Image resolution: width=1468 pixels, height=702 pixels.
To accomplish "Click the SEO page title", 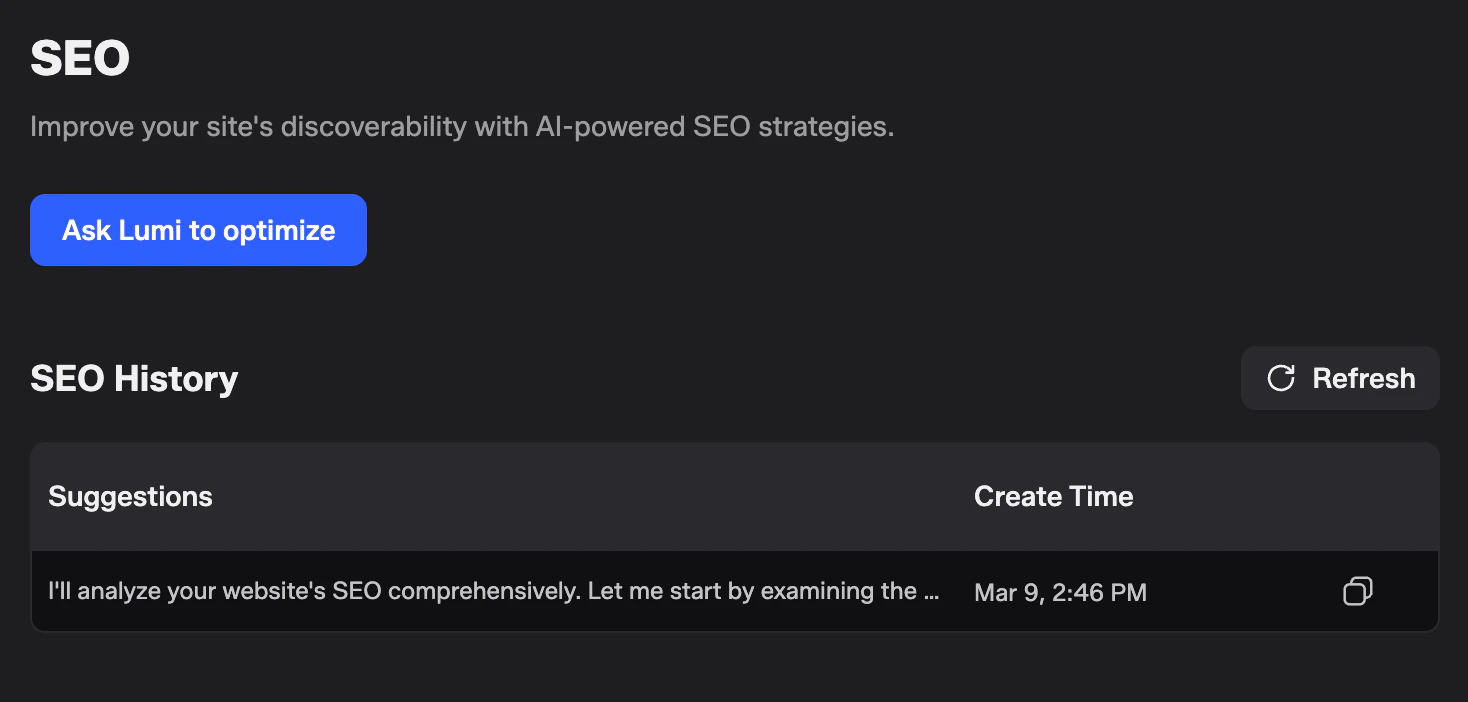I will (80, 58).
